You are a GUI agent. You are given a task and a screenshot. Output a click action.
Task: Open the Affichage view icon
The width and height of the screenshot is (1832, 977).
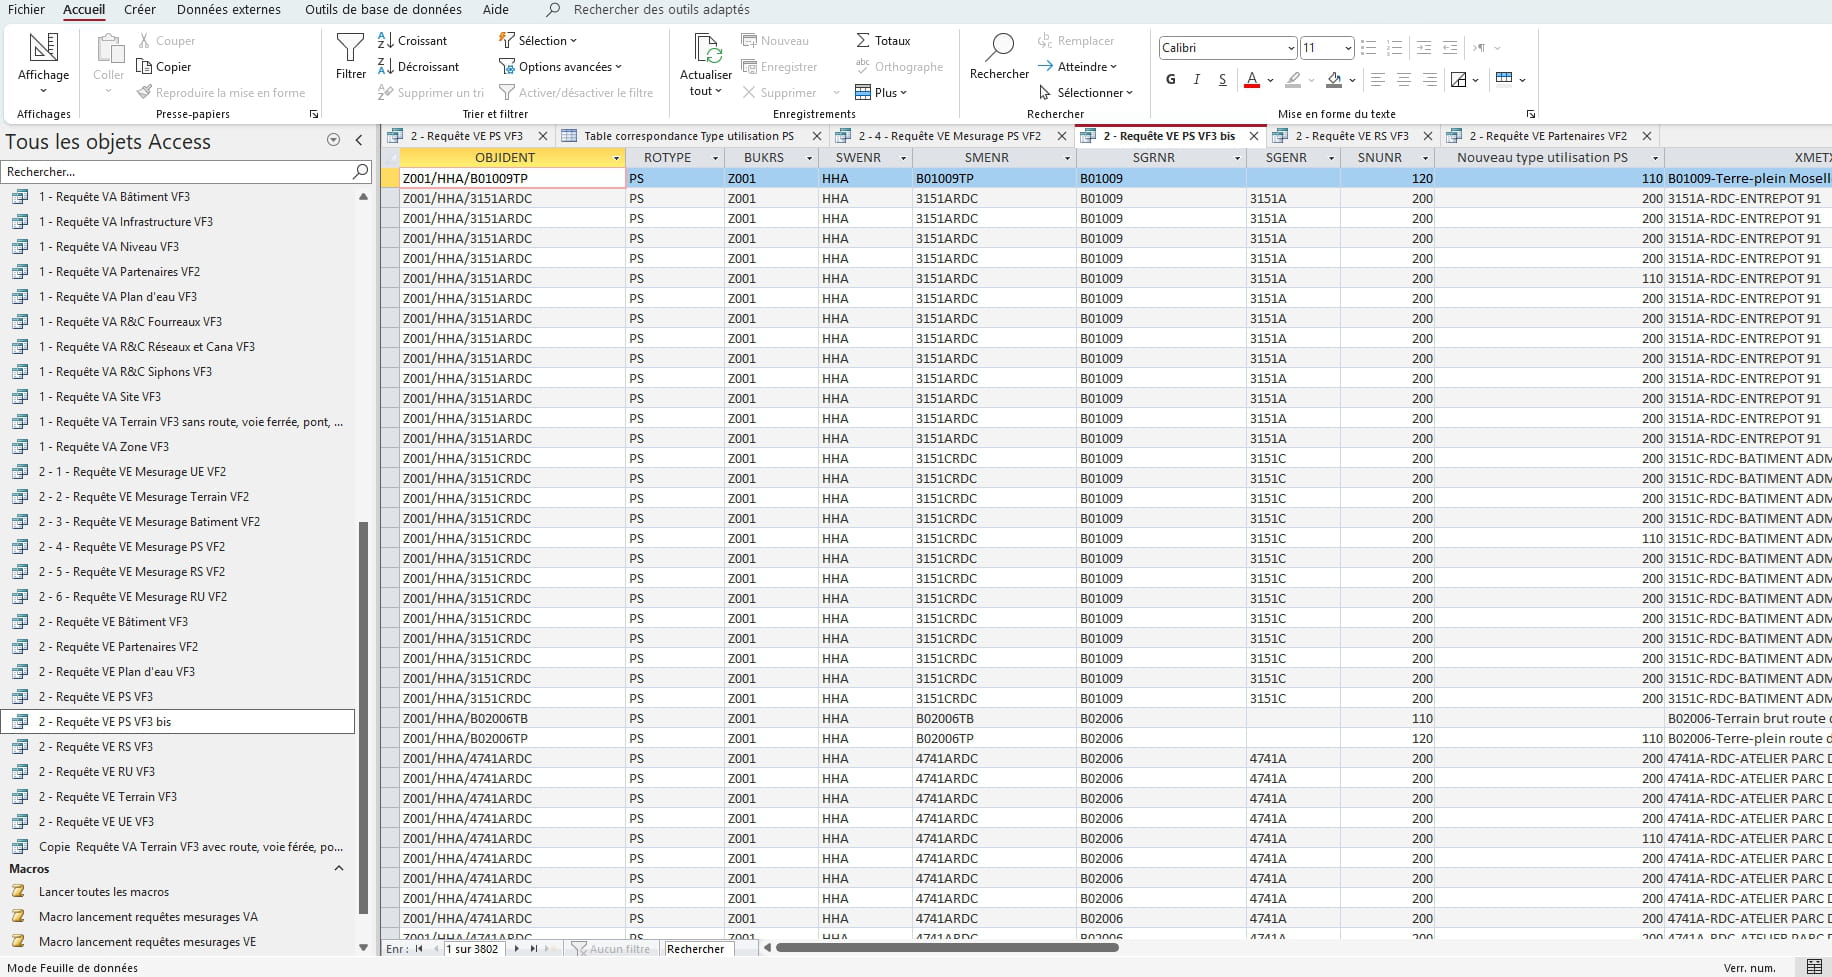click(x=43, y=48)
